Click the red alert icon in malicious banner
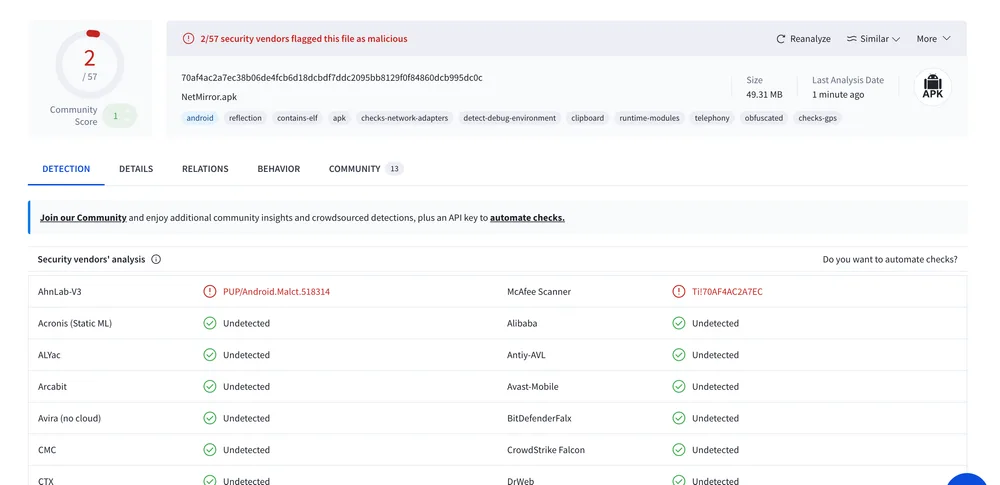This screenshot has height=485, width=1000. 188,38
